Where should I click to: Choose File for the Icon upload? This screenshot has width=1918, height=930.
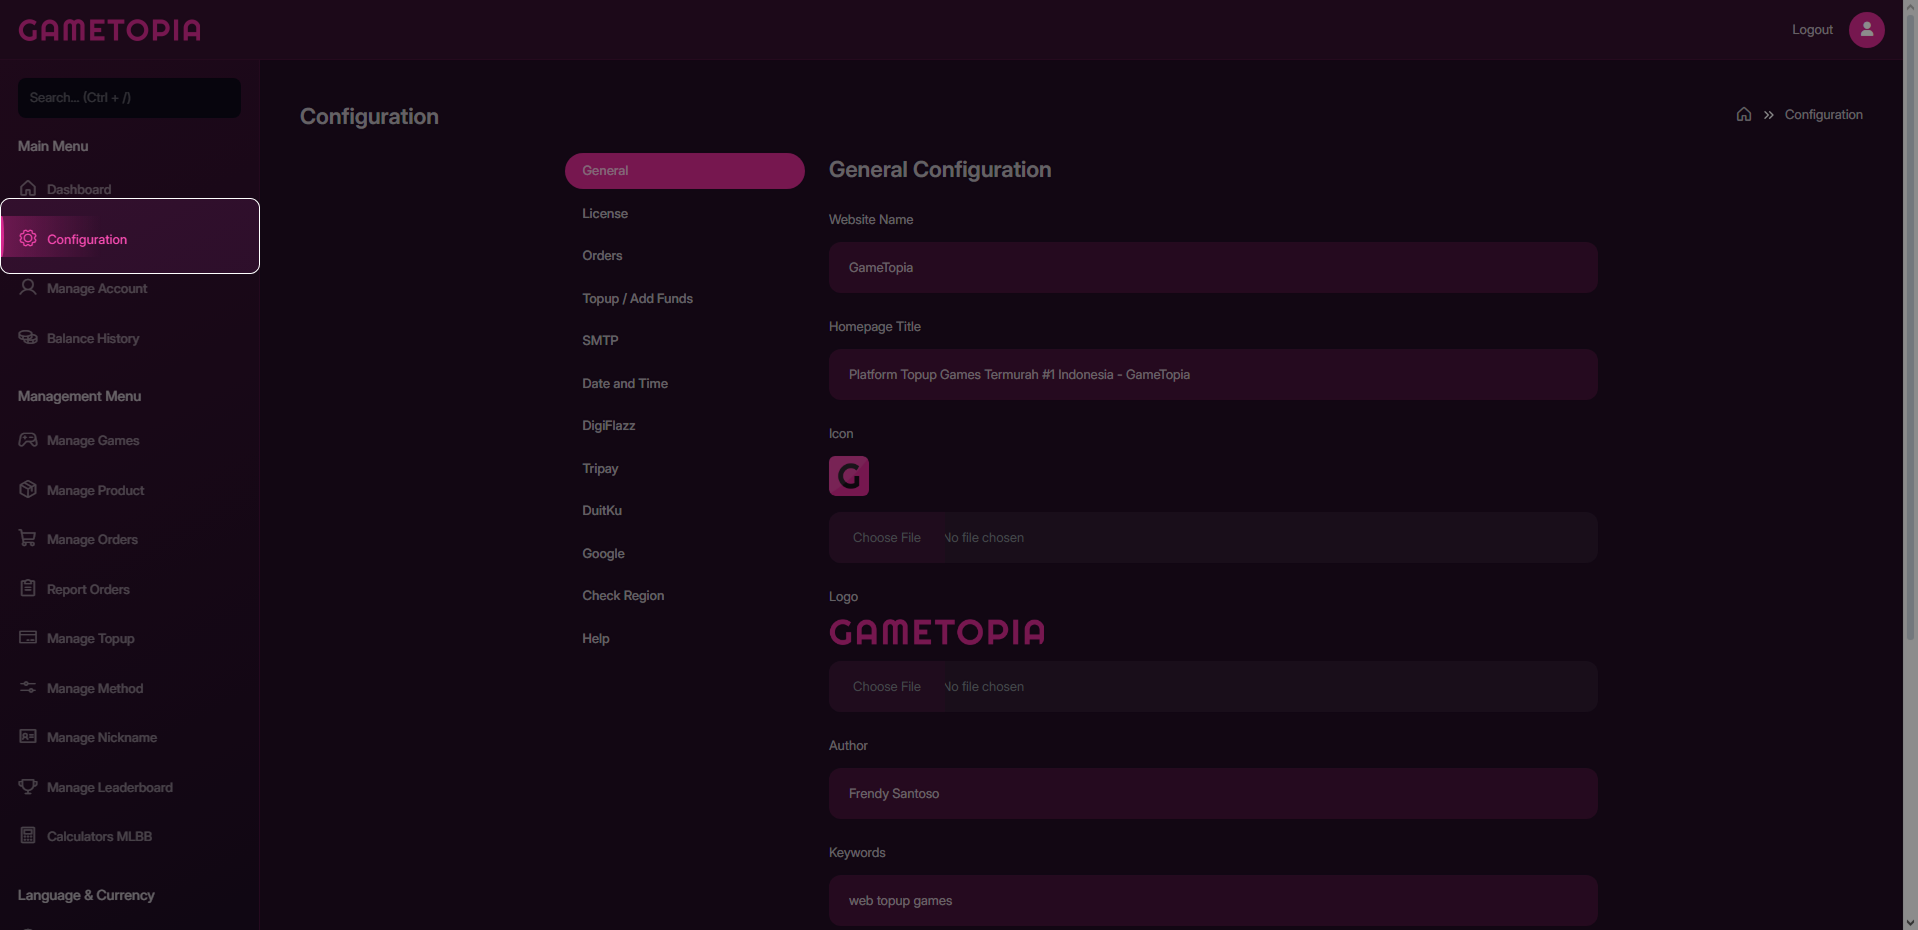(887, 538)
